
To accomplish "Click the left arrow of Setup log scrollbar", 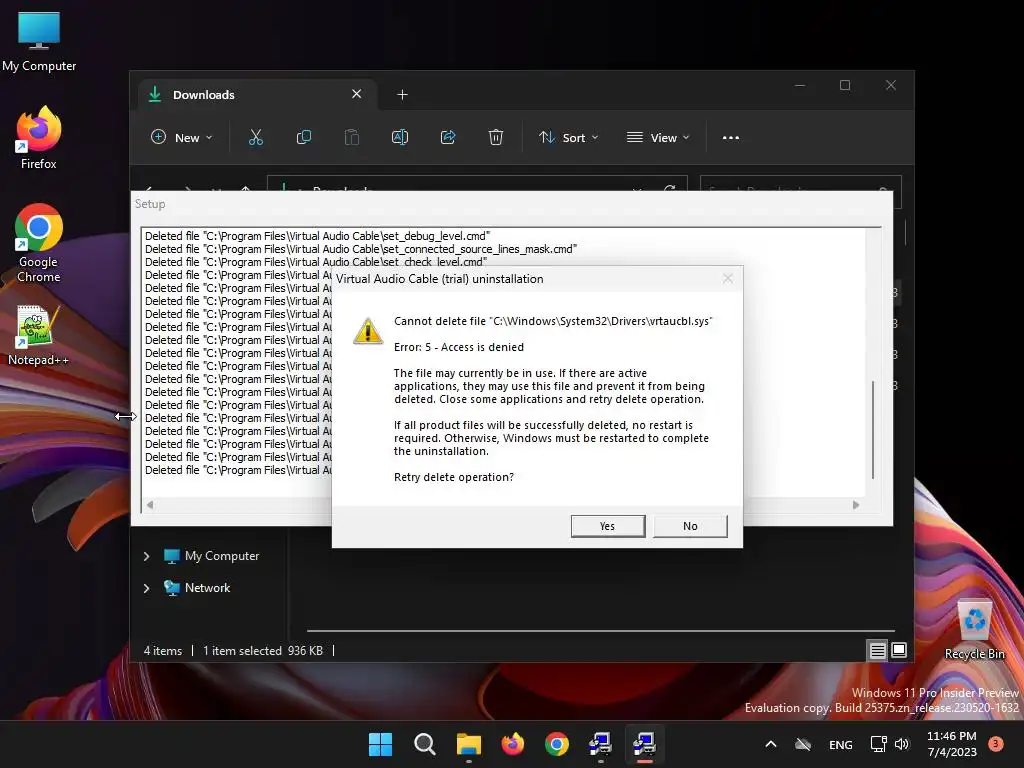I will pos(150,505).
